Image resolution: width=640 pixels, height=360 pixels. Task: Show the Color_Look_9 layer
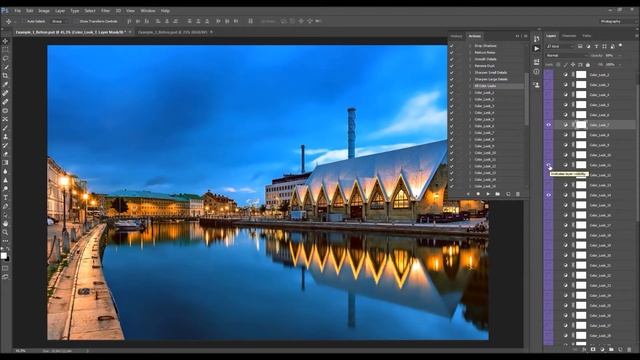(x=549, y=145)
